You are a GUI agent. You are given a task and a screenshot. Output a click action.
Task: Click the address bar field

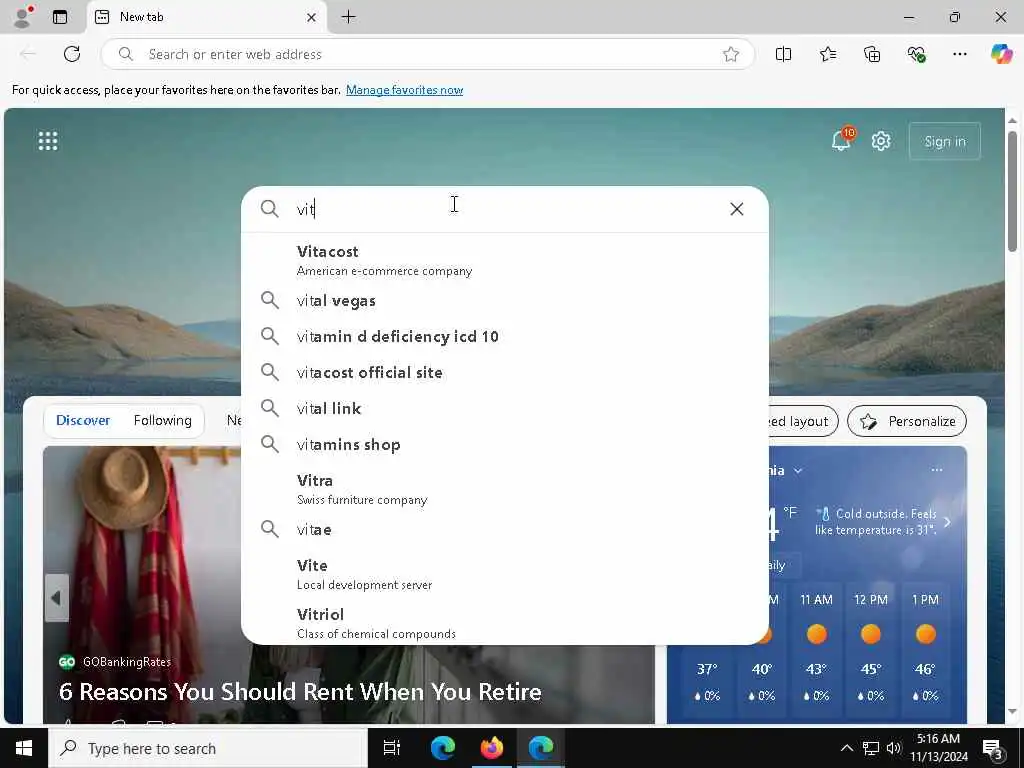pyautogui.click(x=428, y=54)
